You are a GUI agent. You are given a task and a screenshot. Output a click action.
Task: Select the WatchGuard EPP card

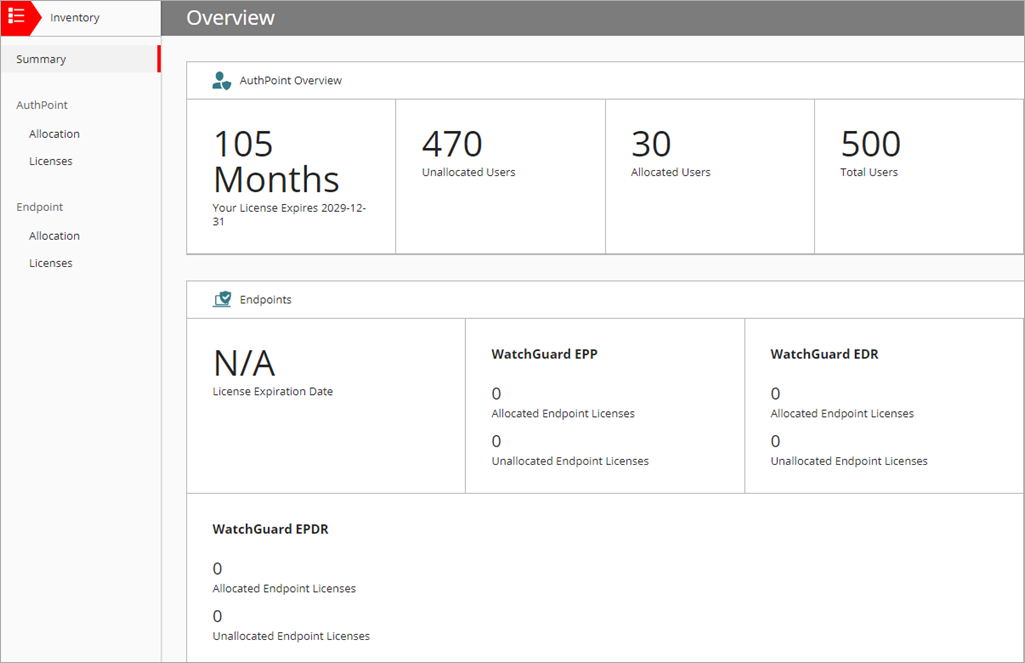(x=604, y=405)
